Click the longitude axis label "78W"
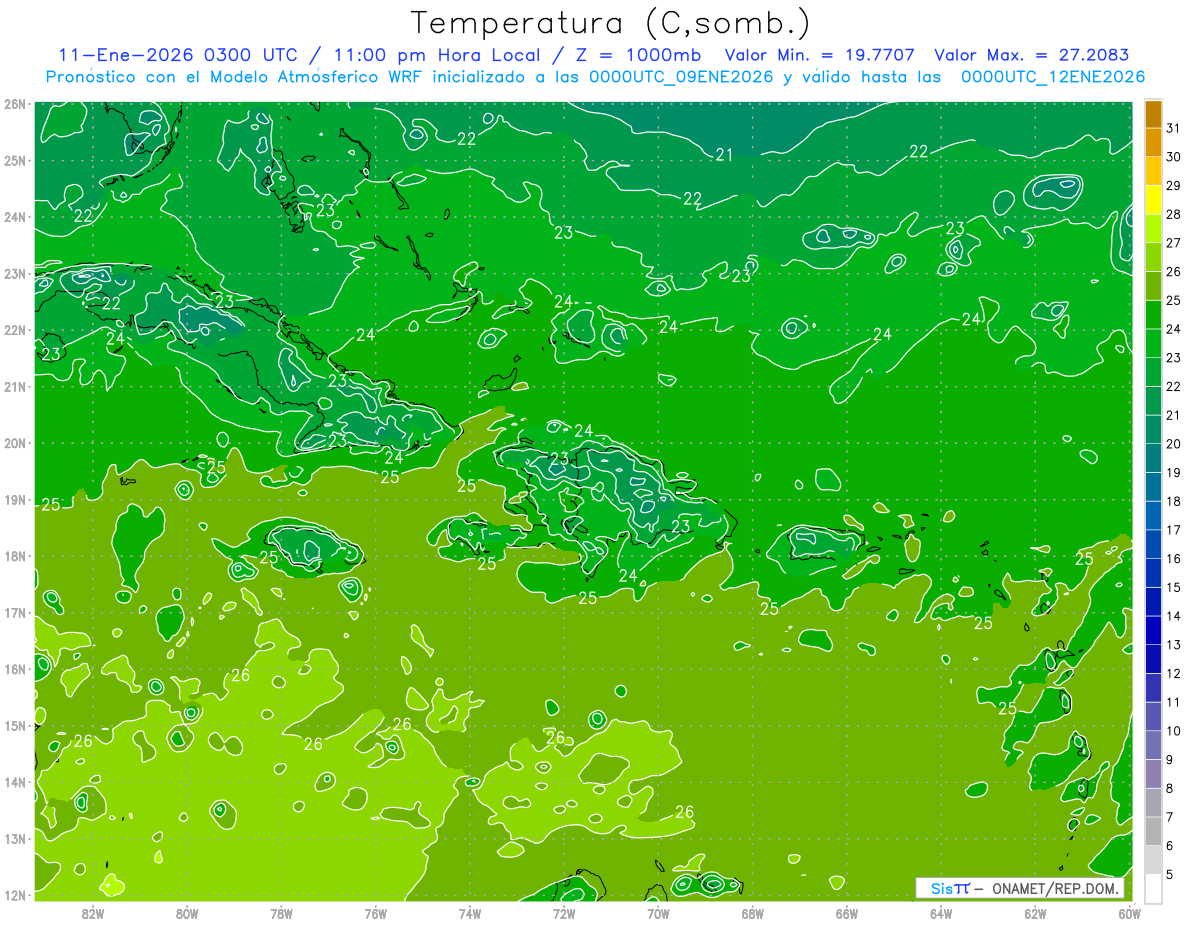 point(281,914)
